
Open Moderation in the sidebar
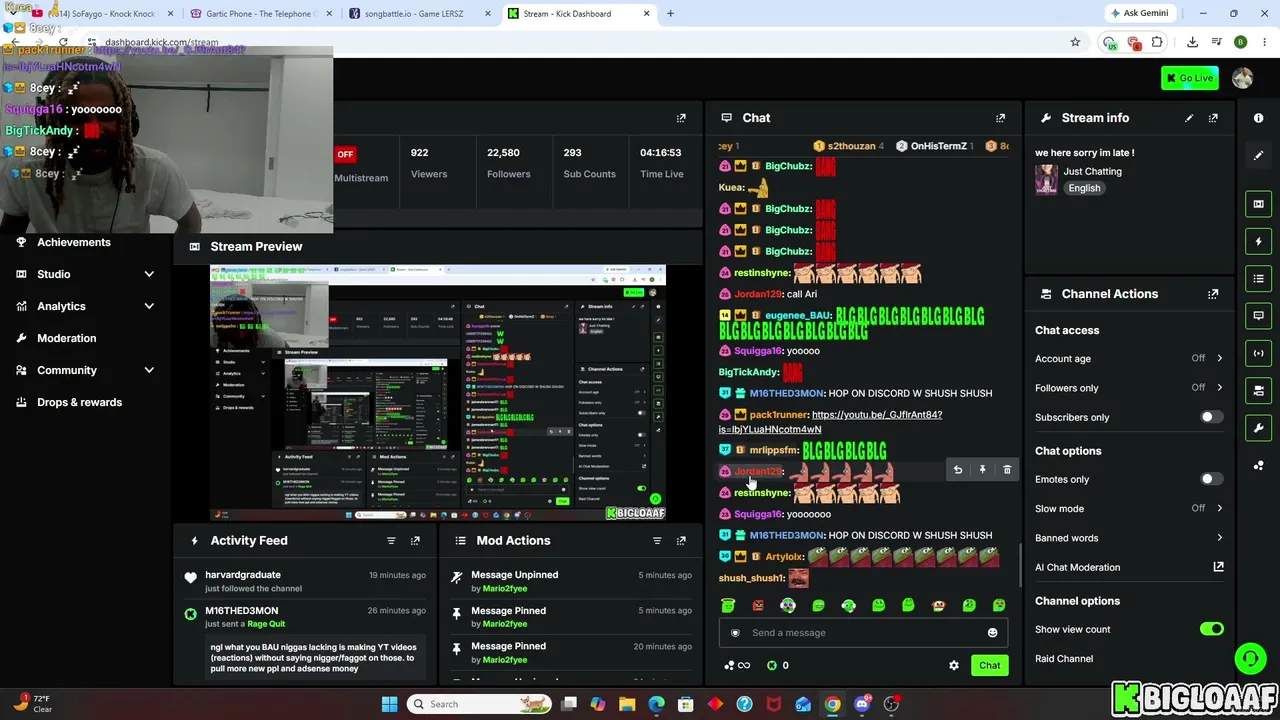67,338
